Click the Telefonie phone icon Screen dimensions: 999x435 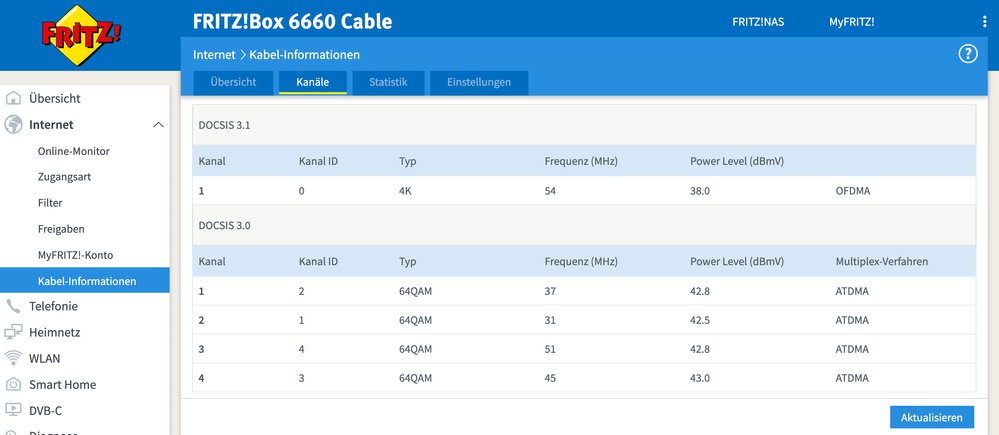pos(13,306)
